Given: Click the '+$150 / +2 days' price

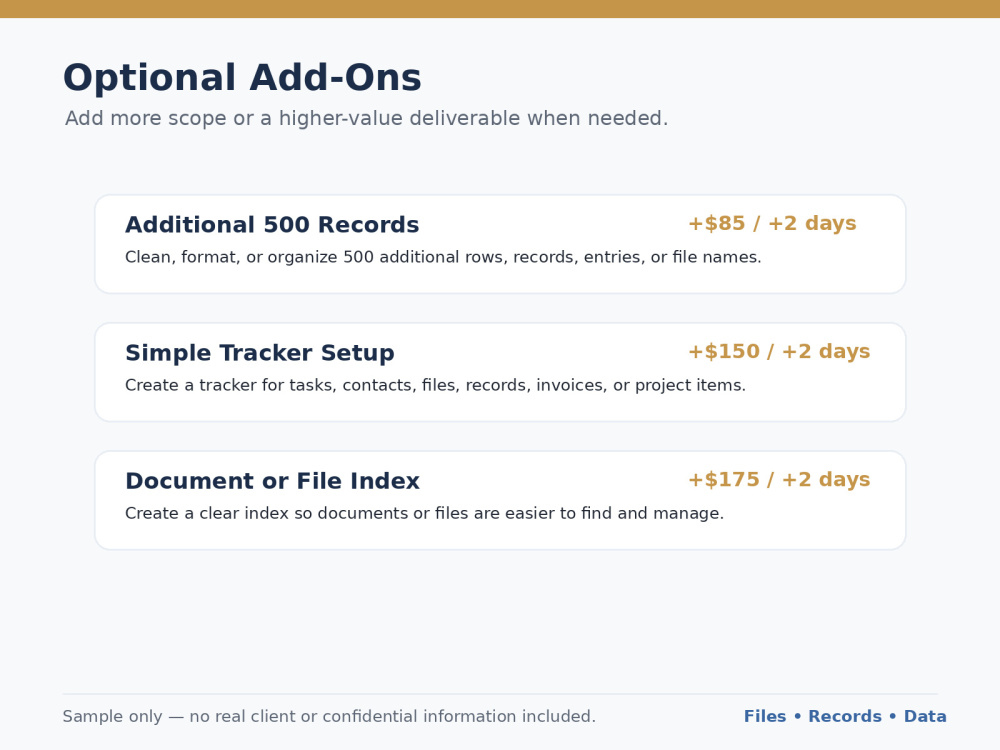Looking at the screenshot, I should (x=779, y=351).
